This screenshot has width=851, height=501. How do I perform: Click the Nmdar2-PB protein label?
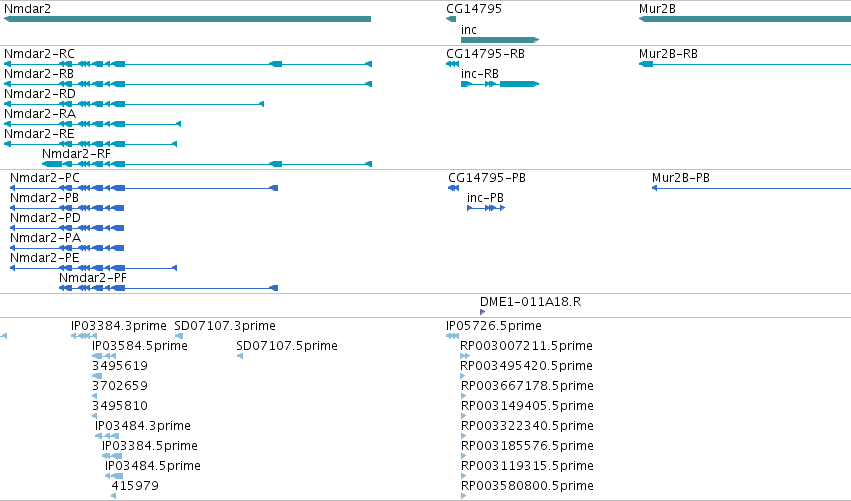pyautogui.click(x=44, y=198)
